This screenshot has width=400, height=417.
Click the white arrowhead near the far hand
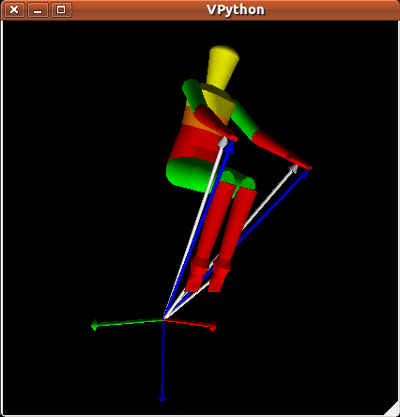coord(294,168)
